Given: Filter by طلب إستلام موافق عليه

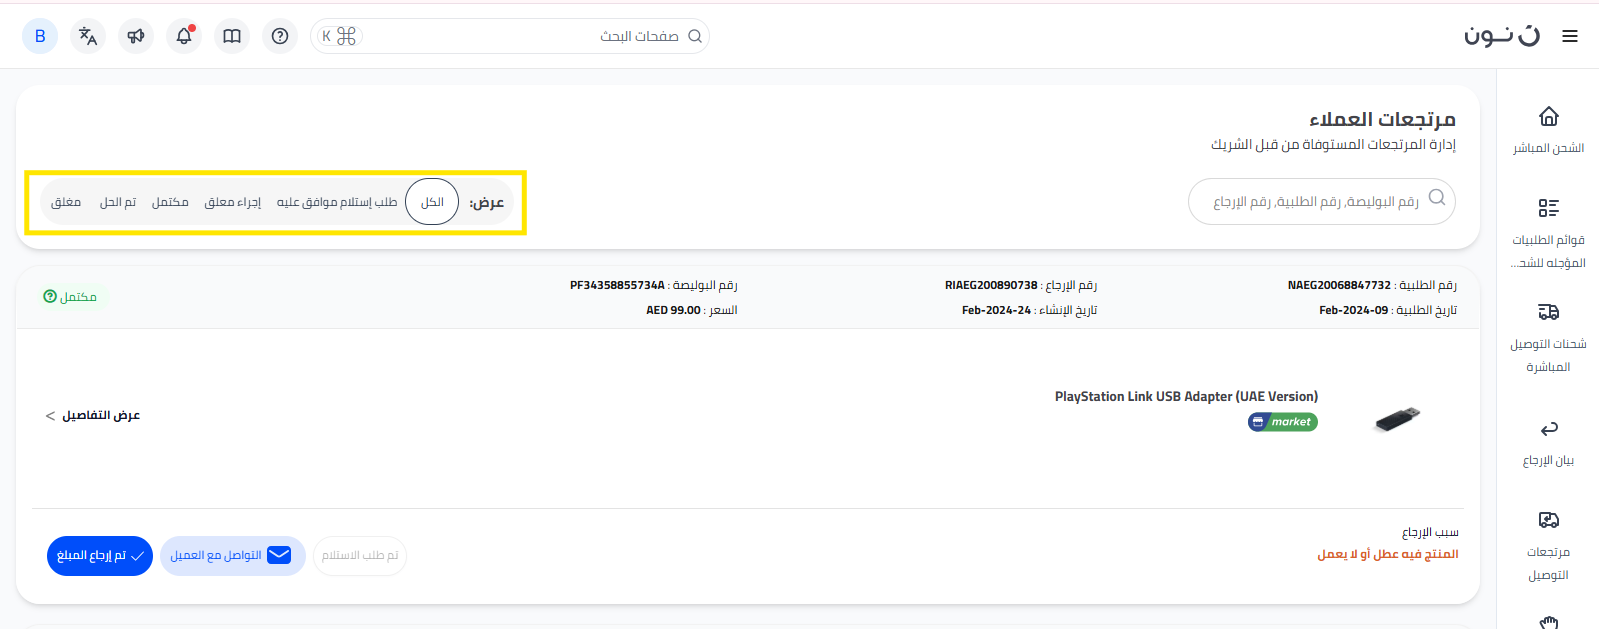Looking at the screenshot, I should tap(337, 202).
